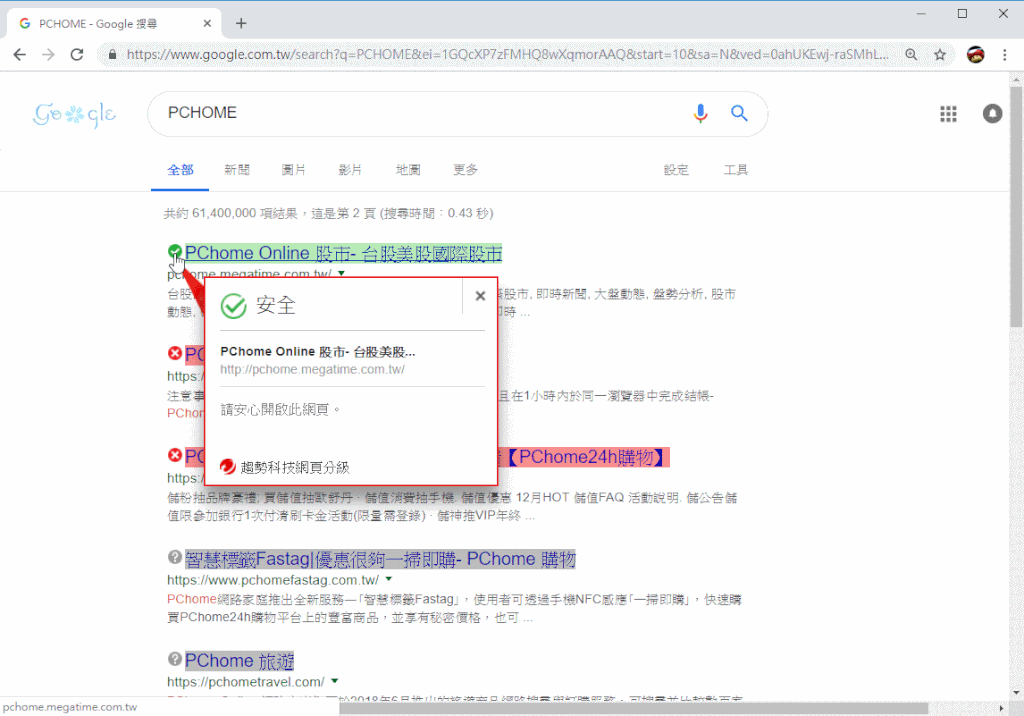
Task: Close the 安全 rating popup
Action: (480, 296)
